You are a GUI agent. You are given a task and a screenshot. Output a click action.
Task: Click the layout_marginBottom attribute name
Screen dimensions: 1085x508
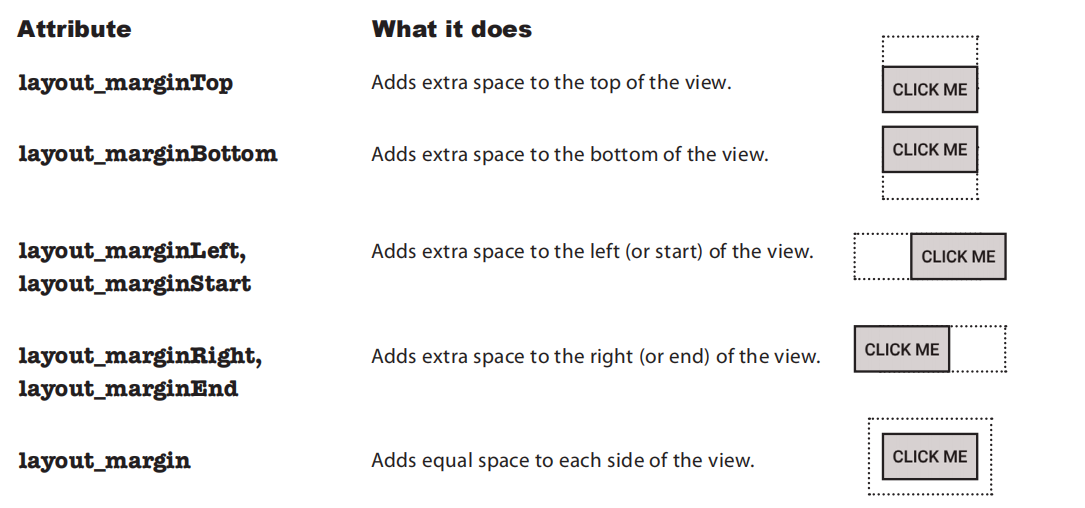coord(147,154)
